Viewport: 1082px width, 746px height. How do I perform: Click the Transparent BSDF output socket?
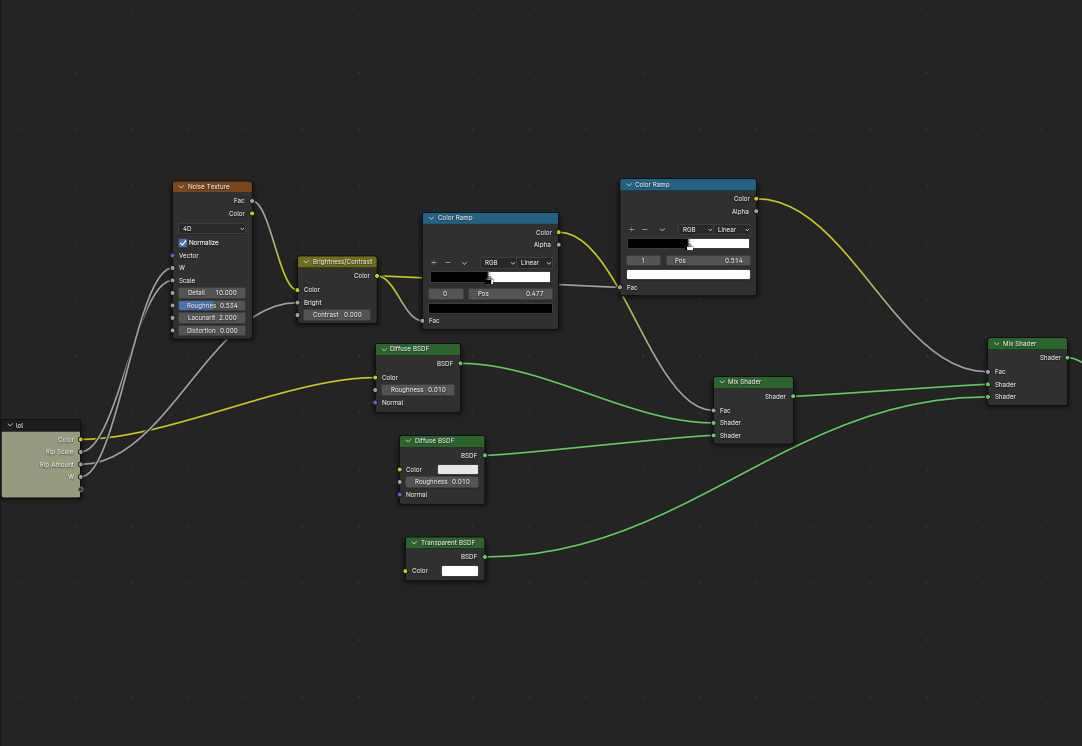tap(485, 557)
